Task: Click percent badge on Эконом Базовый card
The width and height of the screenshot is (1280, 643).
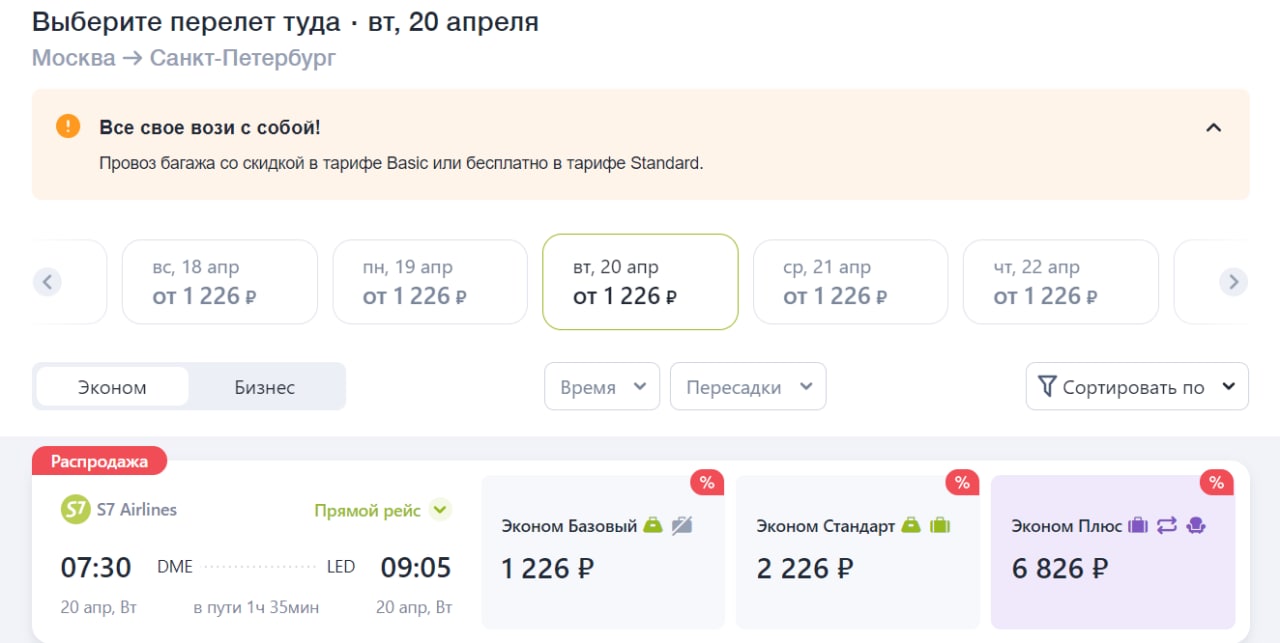Action: coord(707,483)
